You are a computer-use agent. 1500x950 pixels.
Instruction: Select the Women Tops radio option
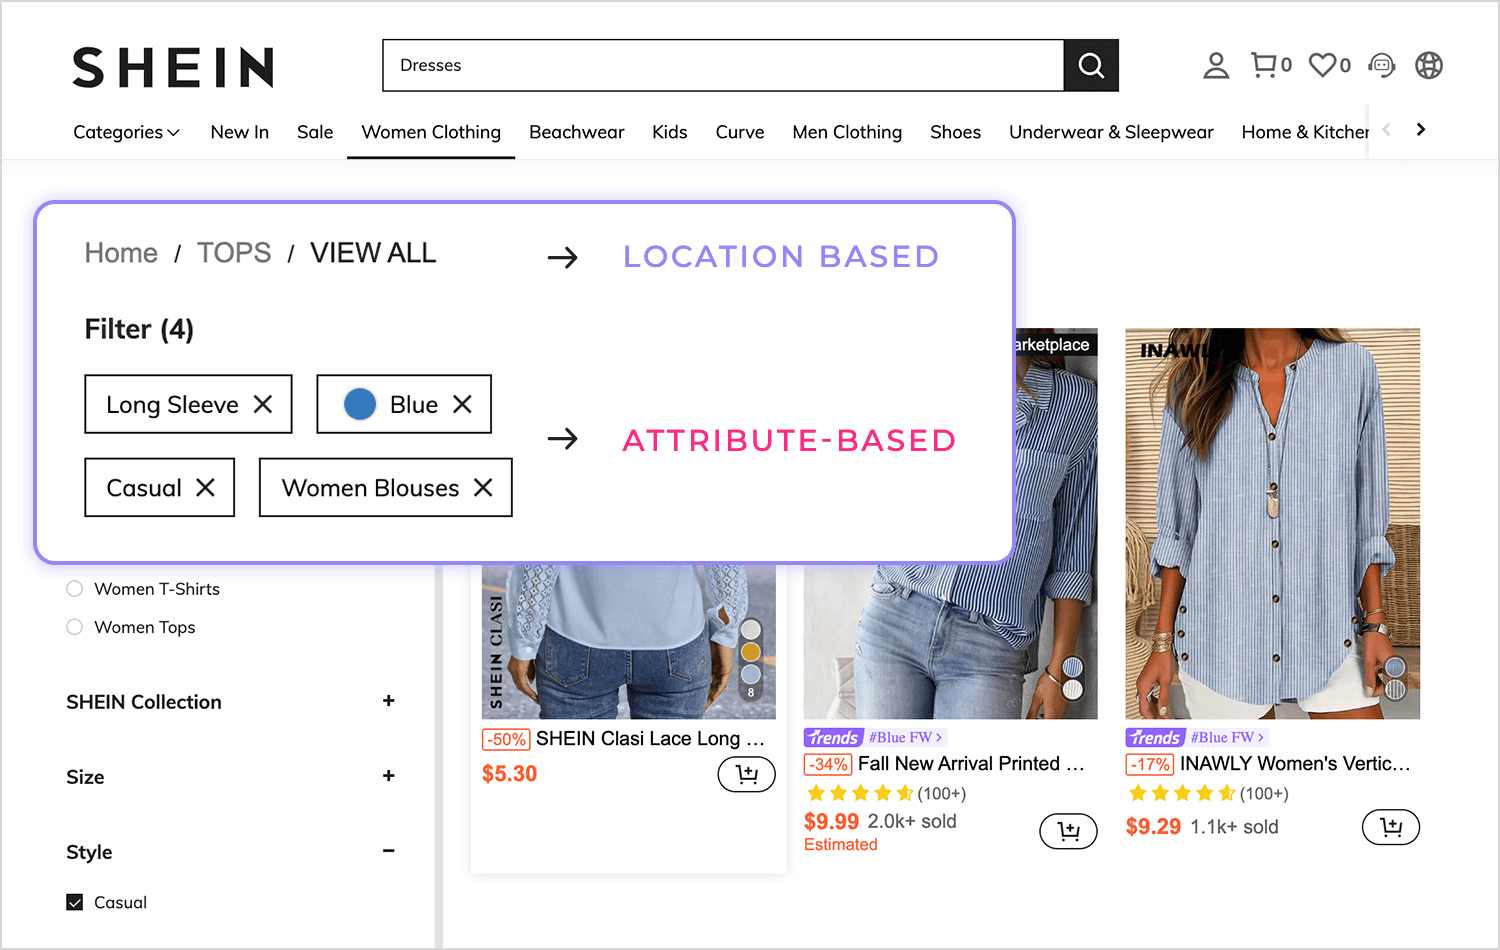coord(75,627)
